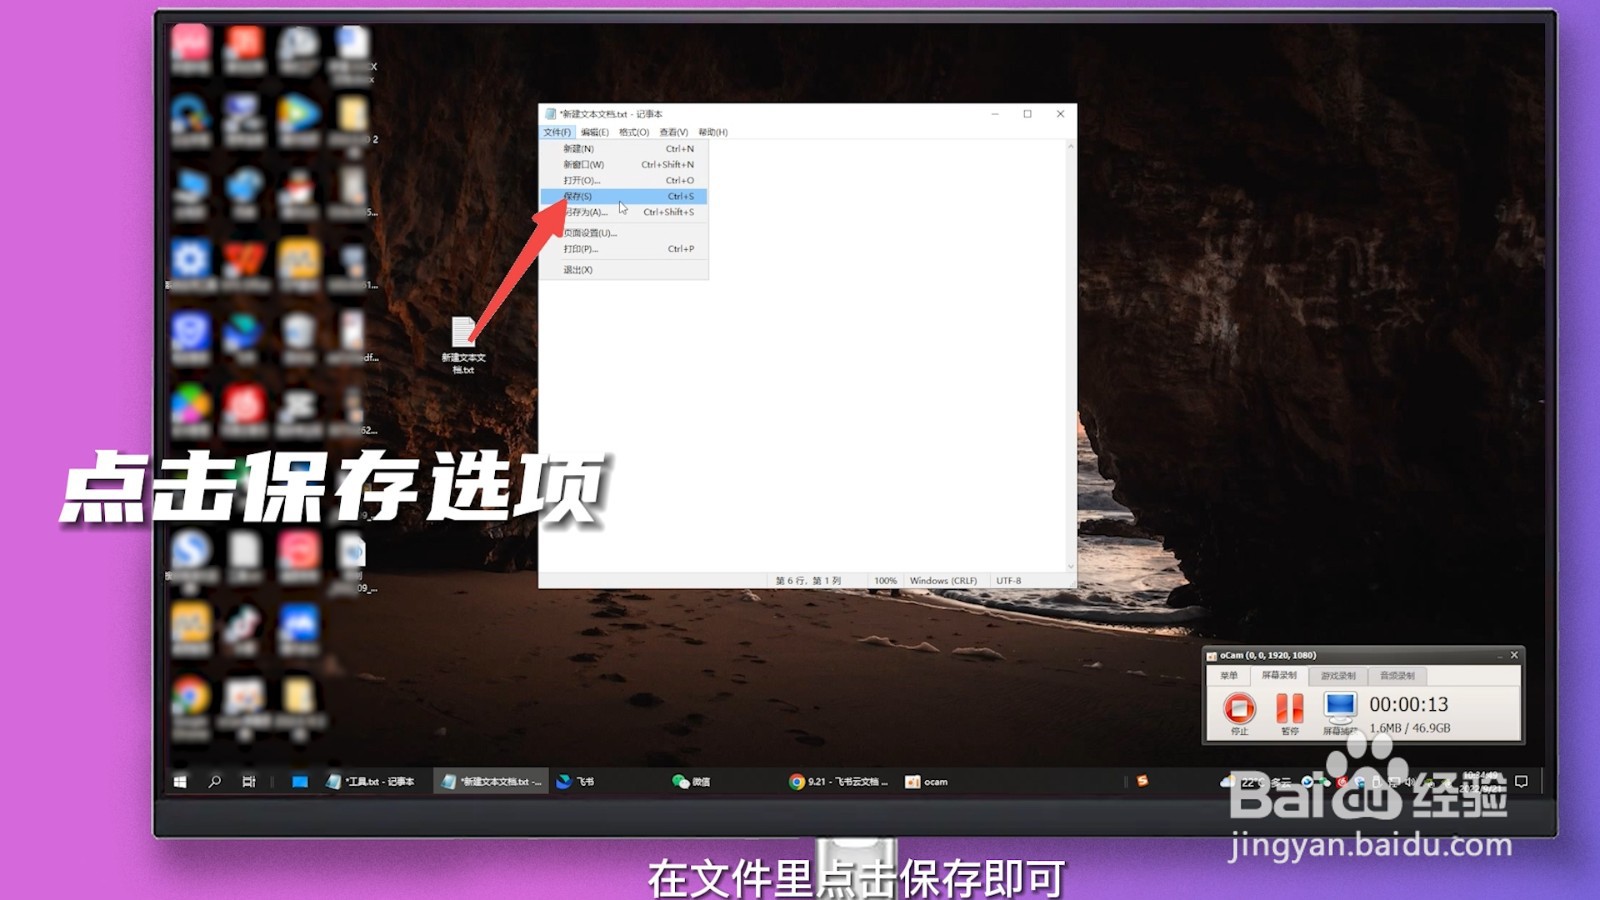Open the notification center icon
1600x900 pixels.
1521,782
